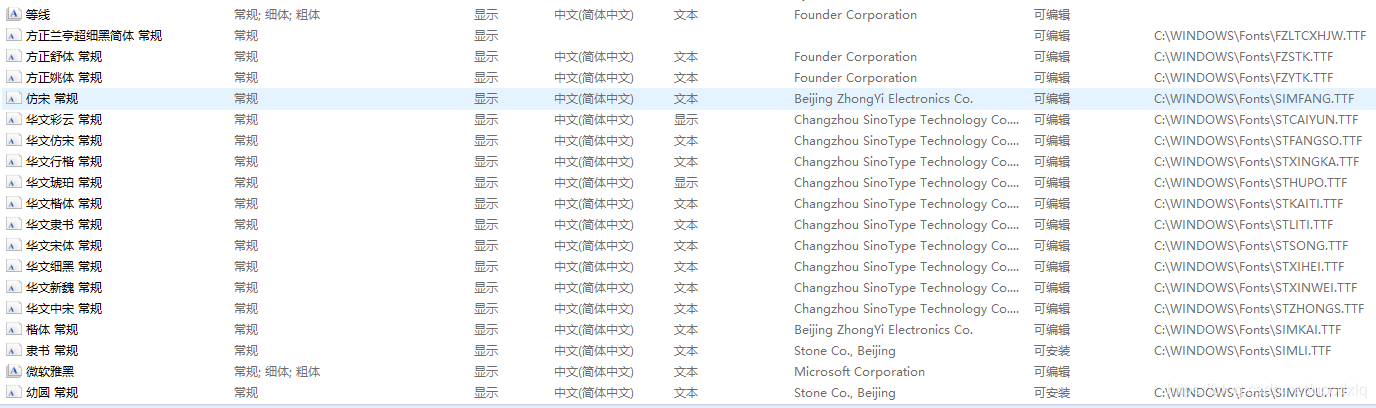Click the path C:\WINDOWS\Fonts\FZYTK.TTF

point(1243,78)
